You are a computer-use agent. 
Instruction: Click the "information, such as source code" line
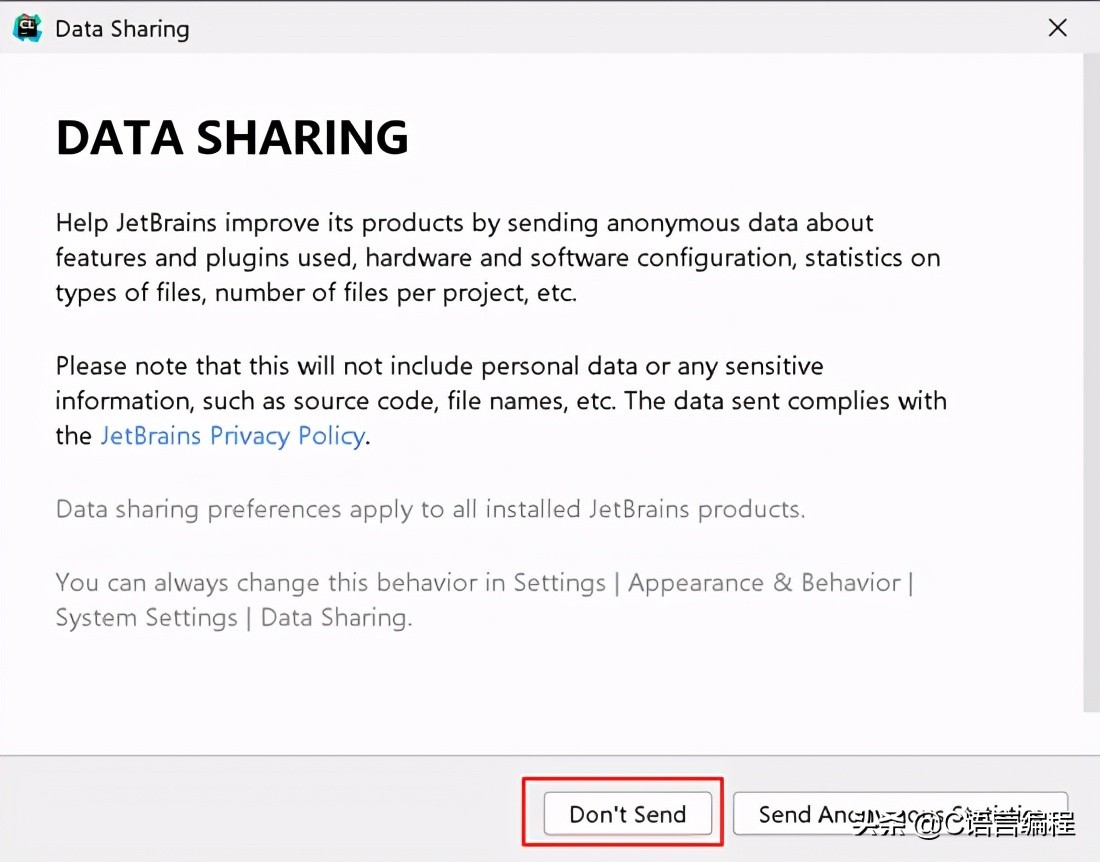click(x=500, y=401)
